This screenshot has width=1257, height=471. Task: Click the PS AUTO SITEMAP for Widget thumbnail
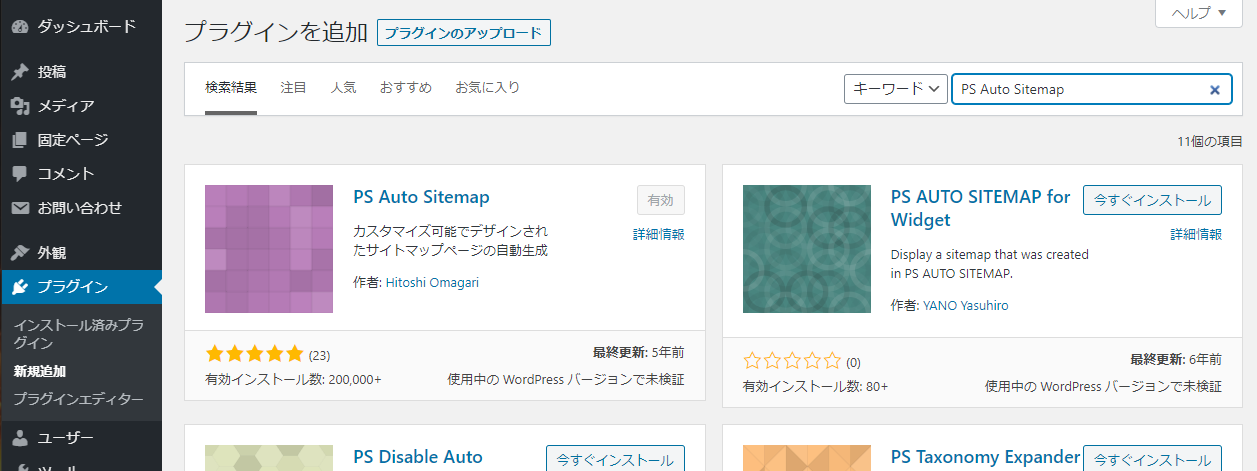point(807,249)
